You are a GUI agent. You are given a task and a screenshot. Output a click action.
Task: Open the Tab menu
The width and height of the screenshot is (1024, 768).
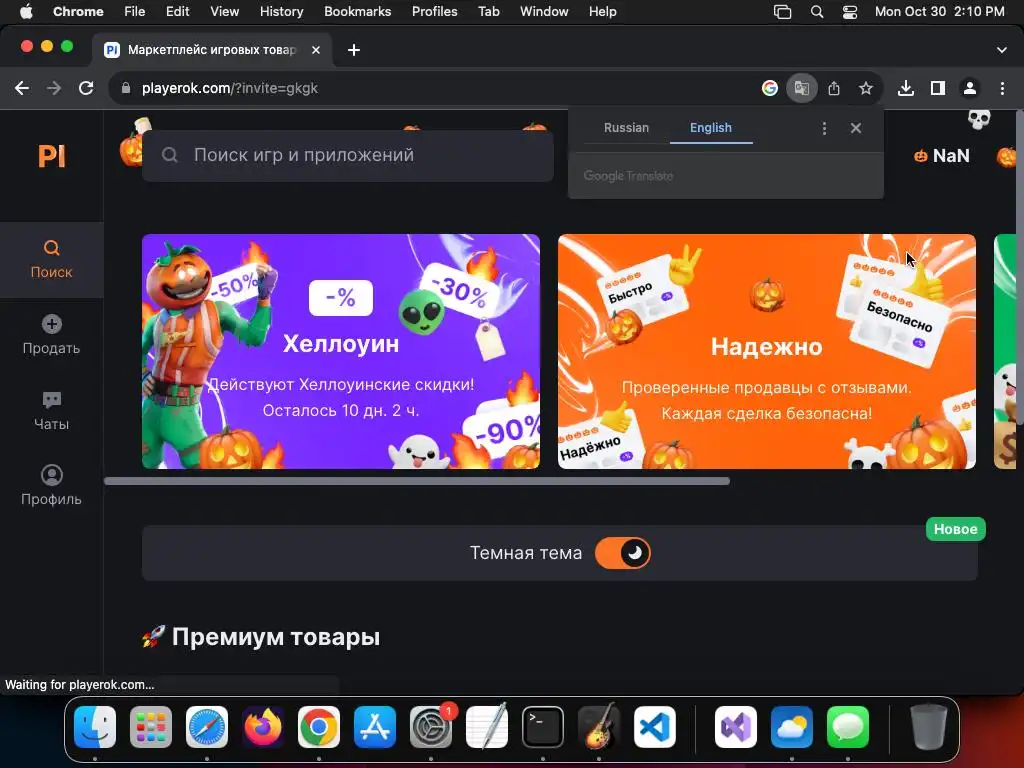[488, 12]
